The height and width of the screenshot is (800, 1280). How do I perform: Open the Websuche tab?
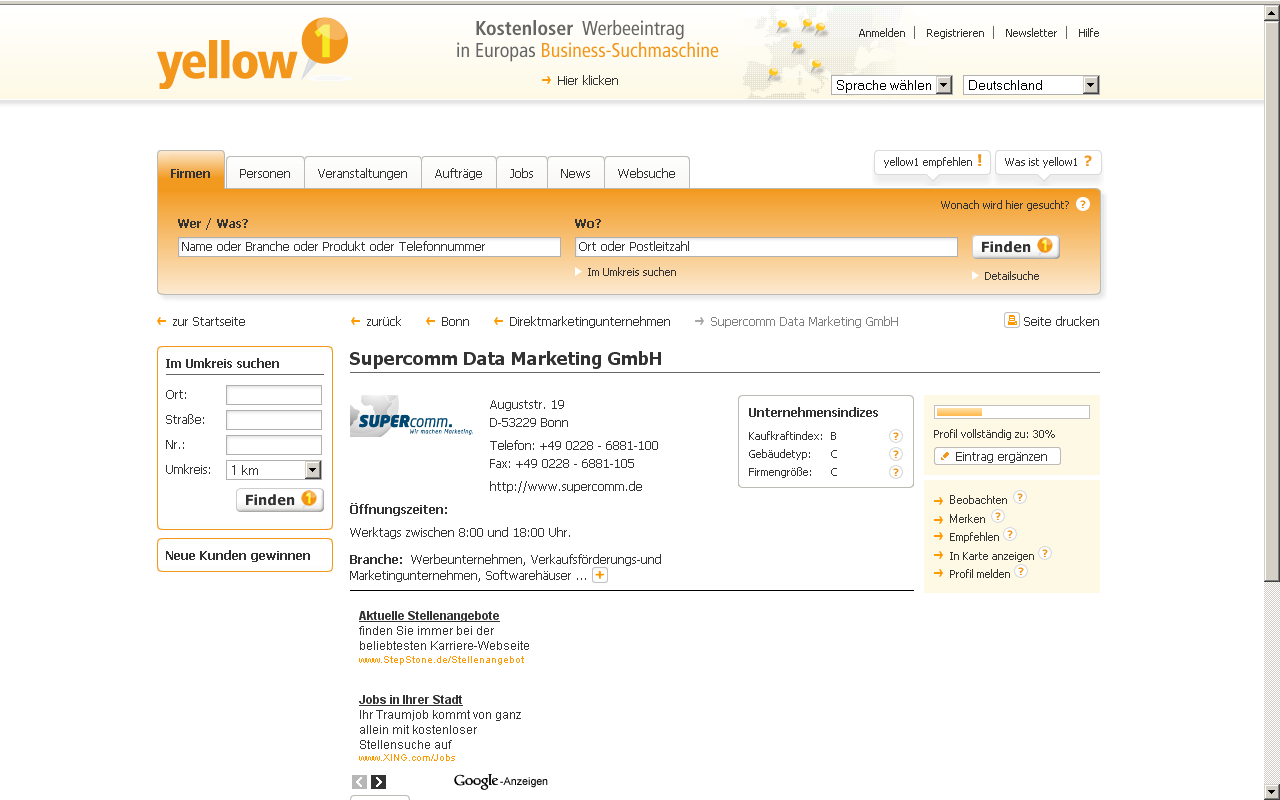click(x=647, y=173)
